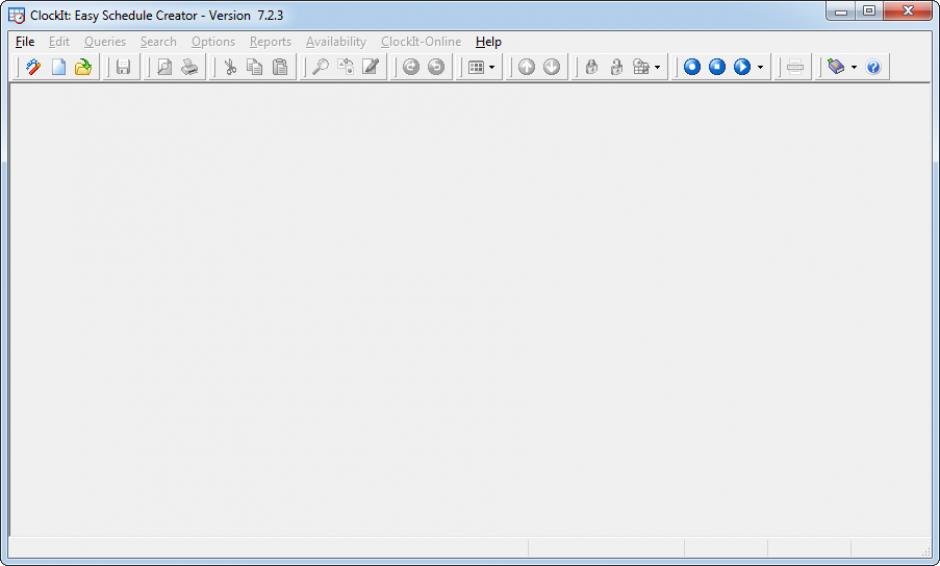Maximize the ClockIt window
The height and width of the screenshot is (566, 940).
click(x=869, y=11)
